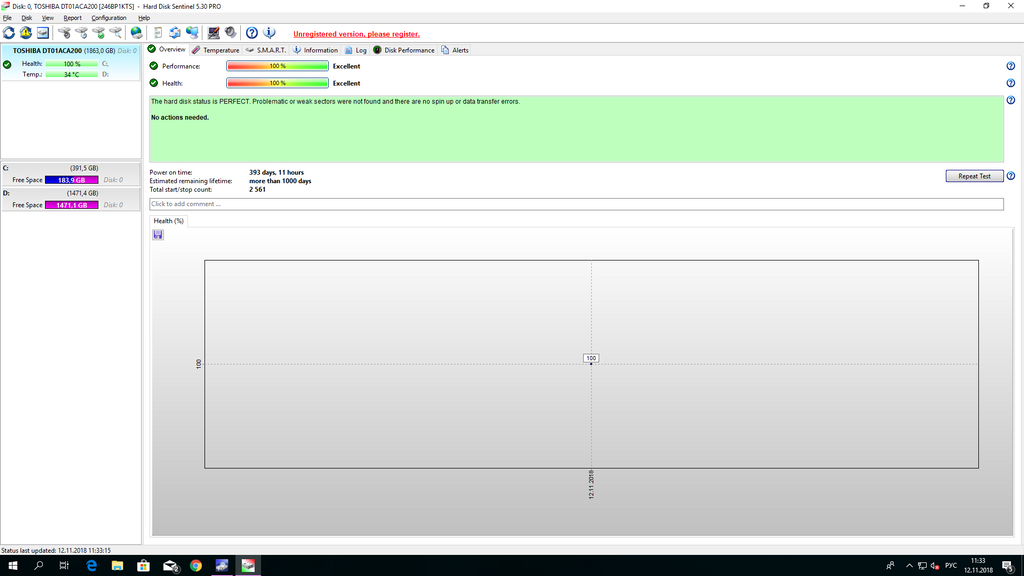Screen dimensions: 1024x576
Task: Click the D: free space bar 1471.1 GB
Action: 72,205
